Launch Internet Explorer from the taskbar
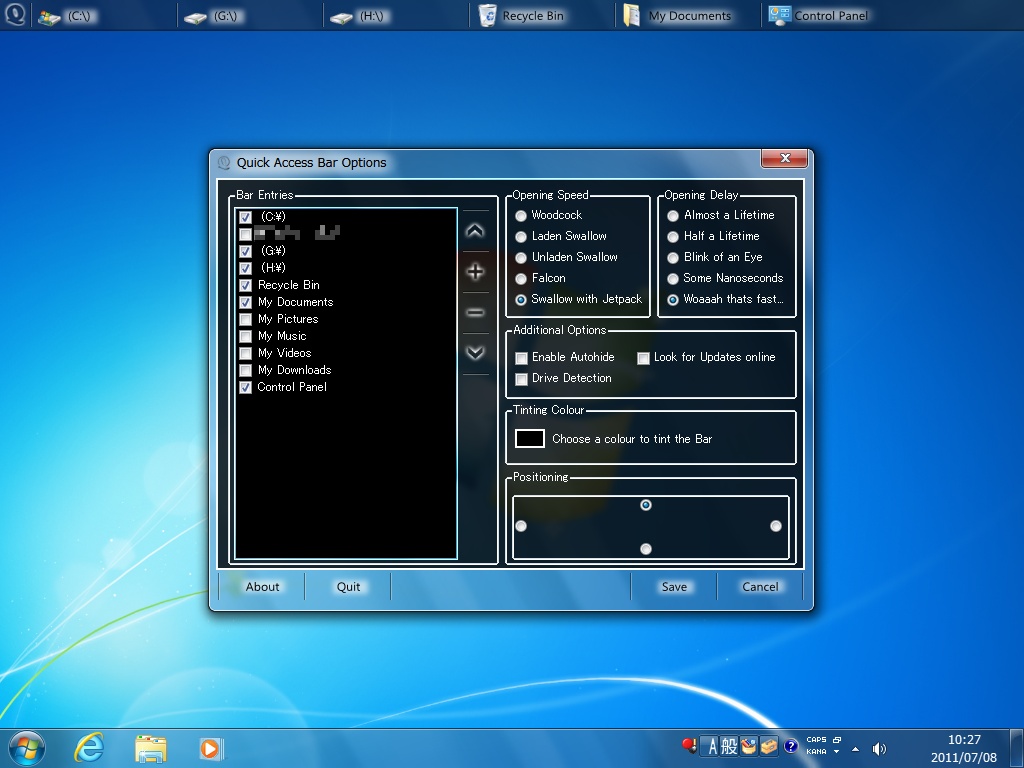The image size is (1024, 768). pyautogui.click(x=89, y=747)
